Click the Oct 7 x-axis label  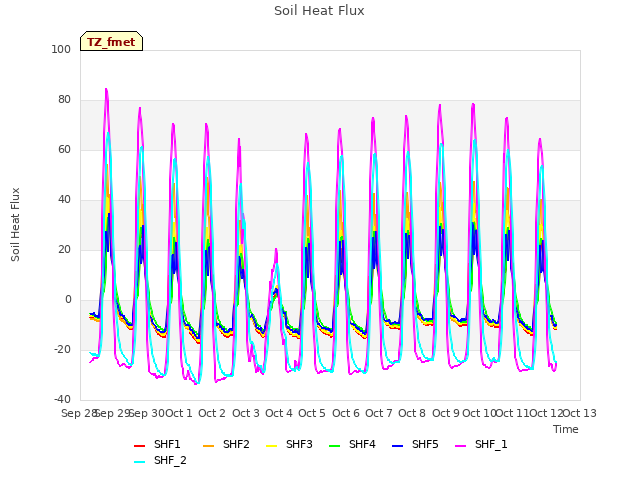[379, 413]
